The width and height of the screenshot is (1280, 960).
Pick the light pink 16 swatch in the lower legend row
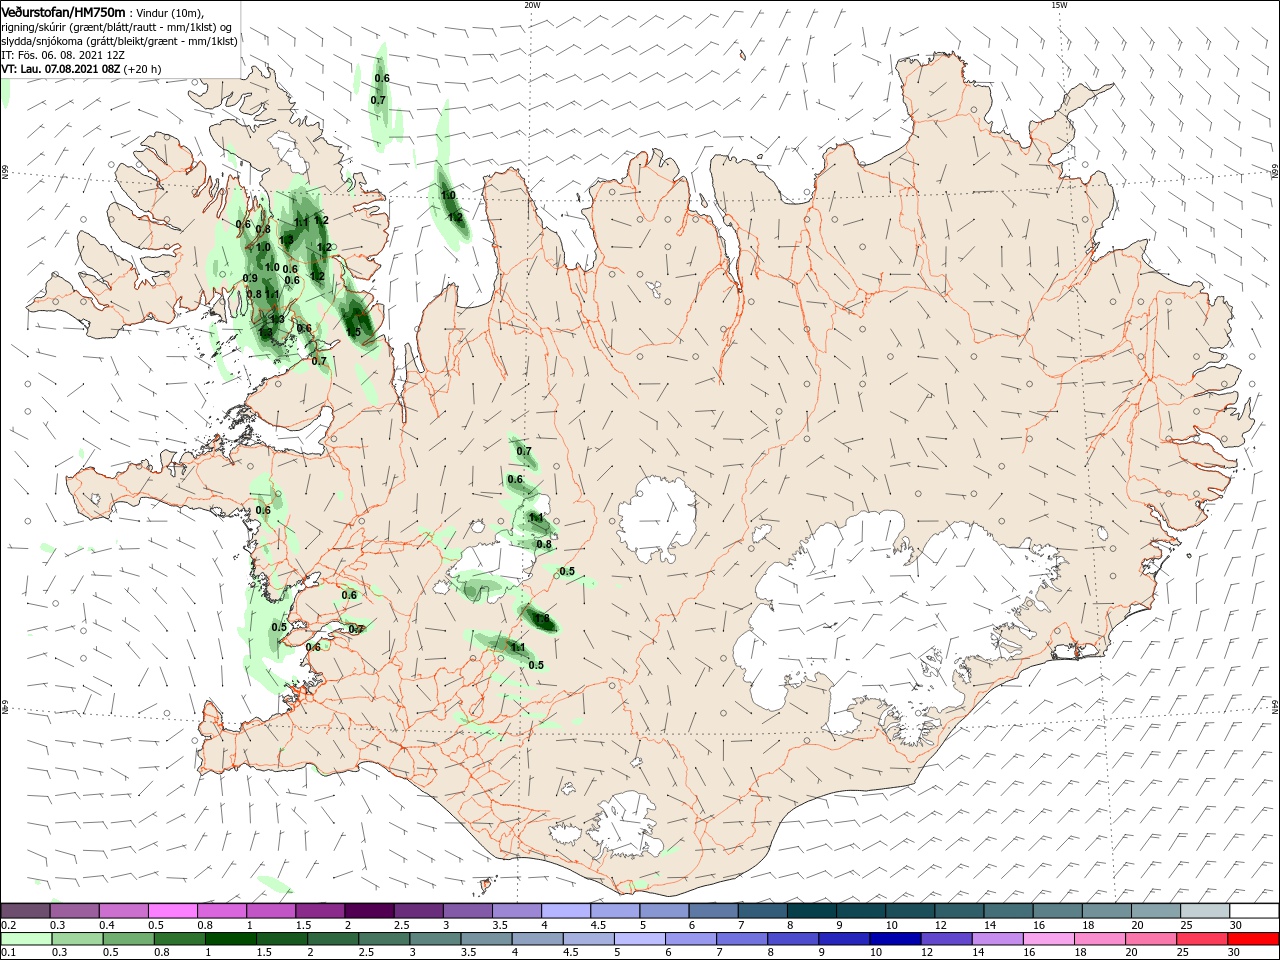coord(1048,939)
